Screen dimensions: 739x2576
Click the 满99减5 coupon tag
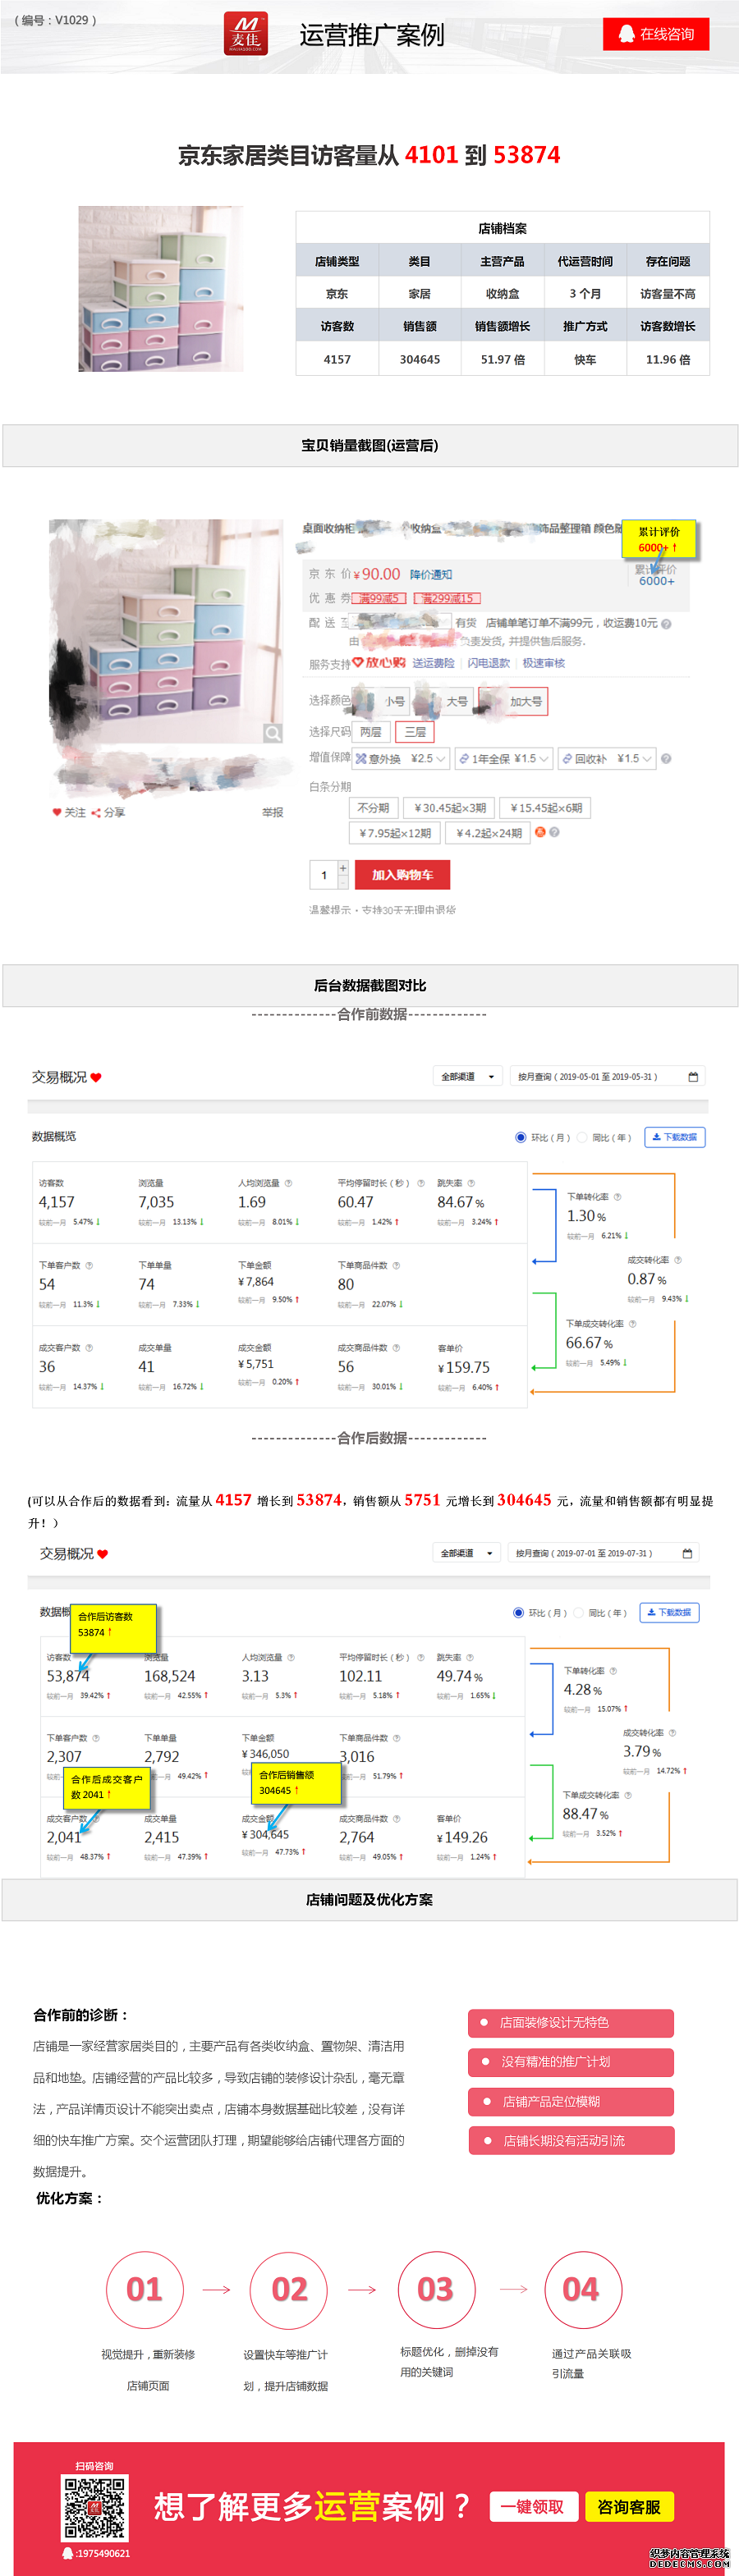pos(379,598)
